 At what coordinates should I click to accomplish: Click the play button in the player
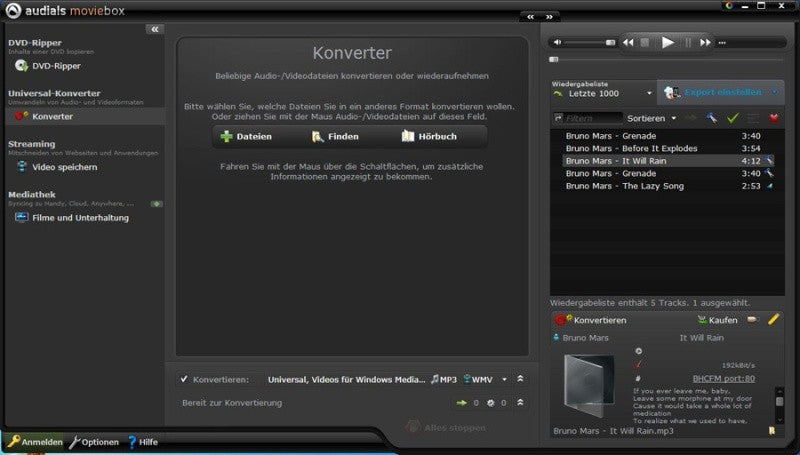click(667, 42)
